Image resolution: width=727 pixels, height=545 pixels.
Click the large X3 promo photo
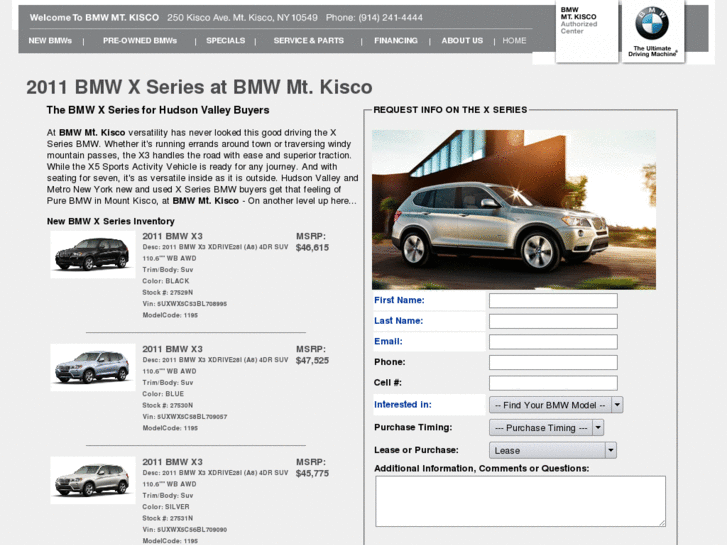[x=514, y=210]
